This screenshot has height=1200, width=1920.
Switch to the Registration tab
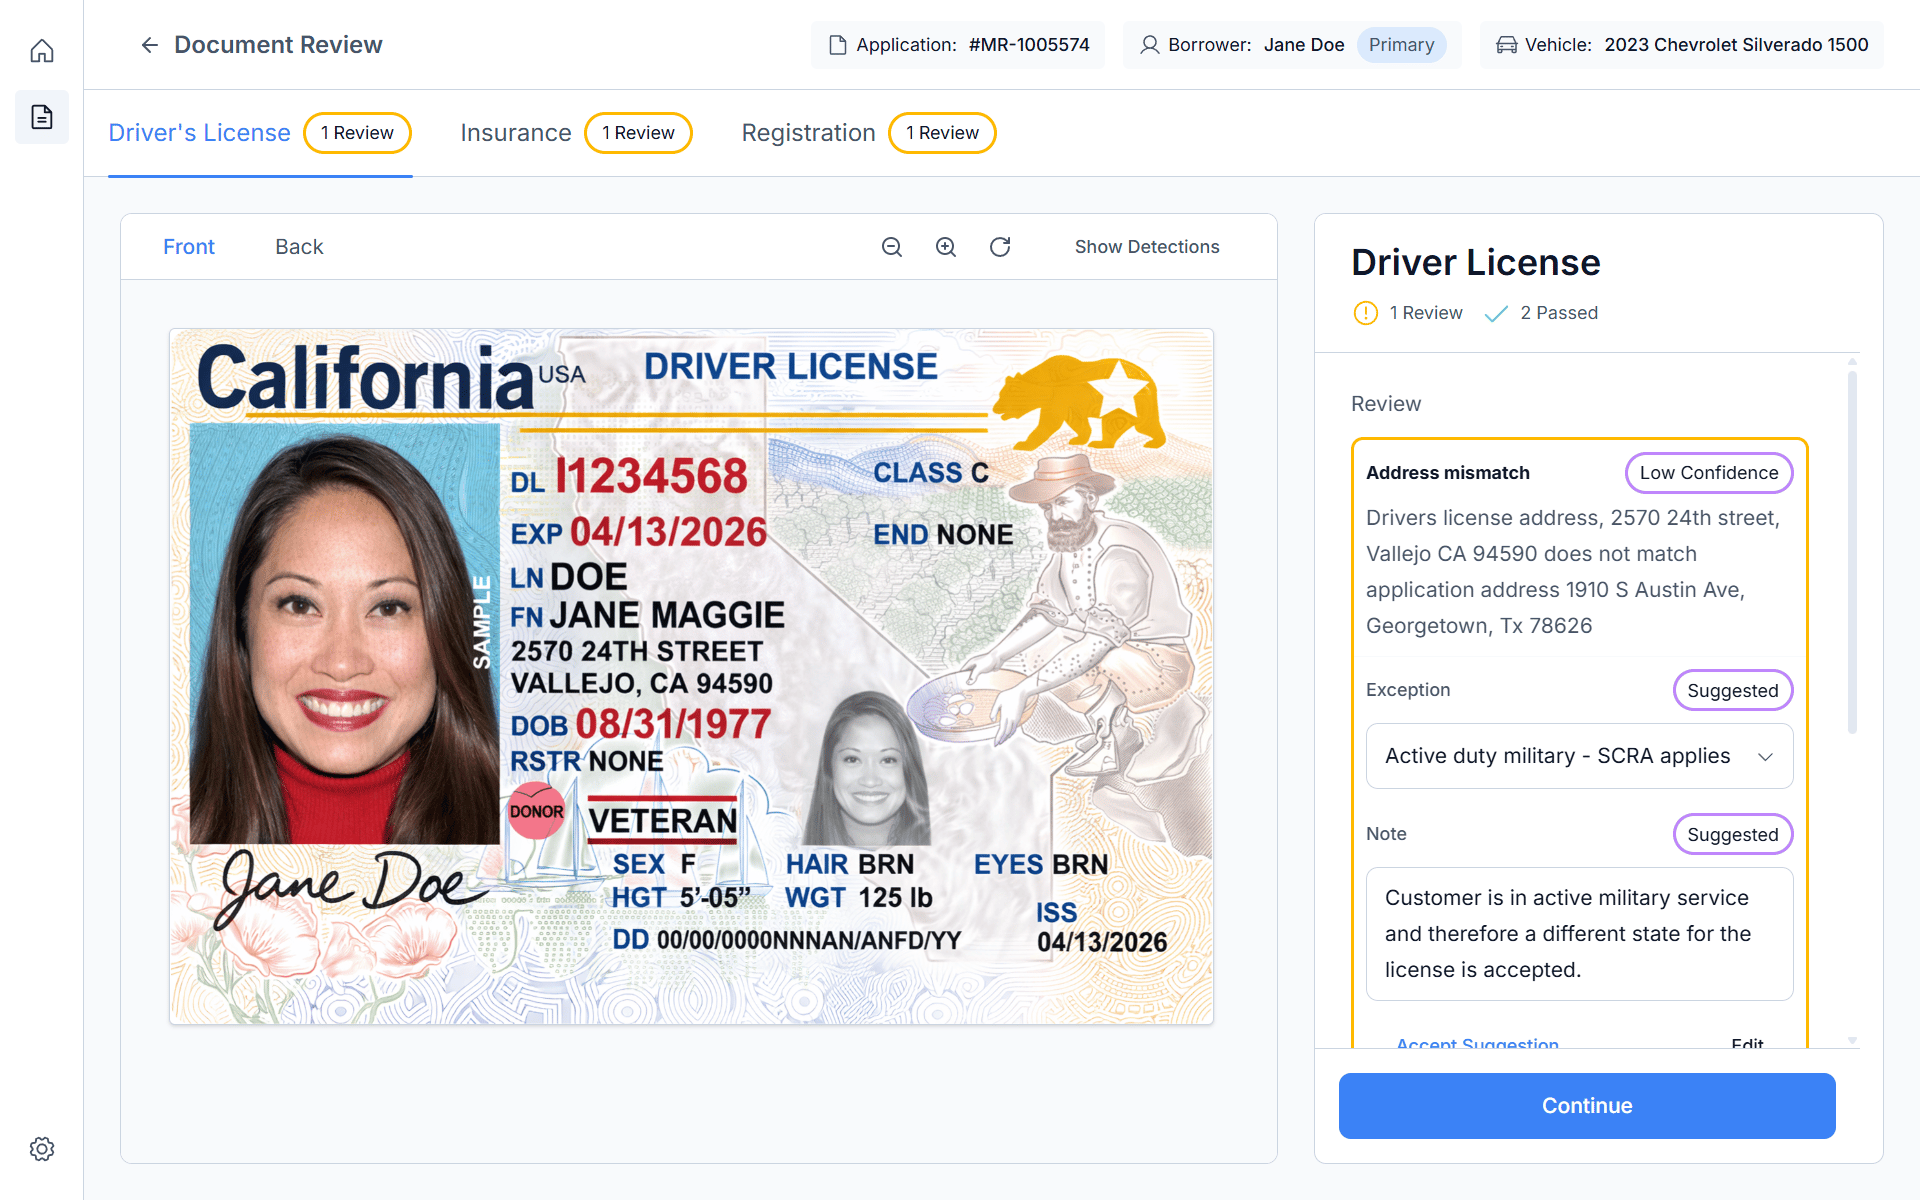[808, 133]
